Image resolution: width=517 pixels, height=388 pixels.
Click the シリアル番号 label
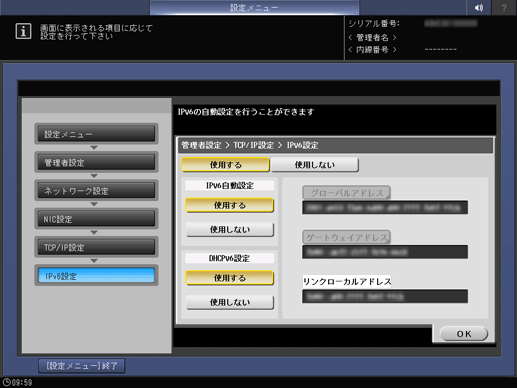point(374,24)
